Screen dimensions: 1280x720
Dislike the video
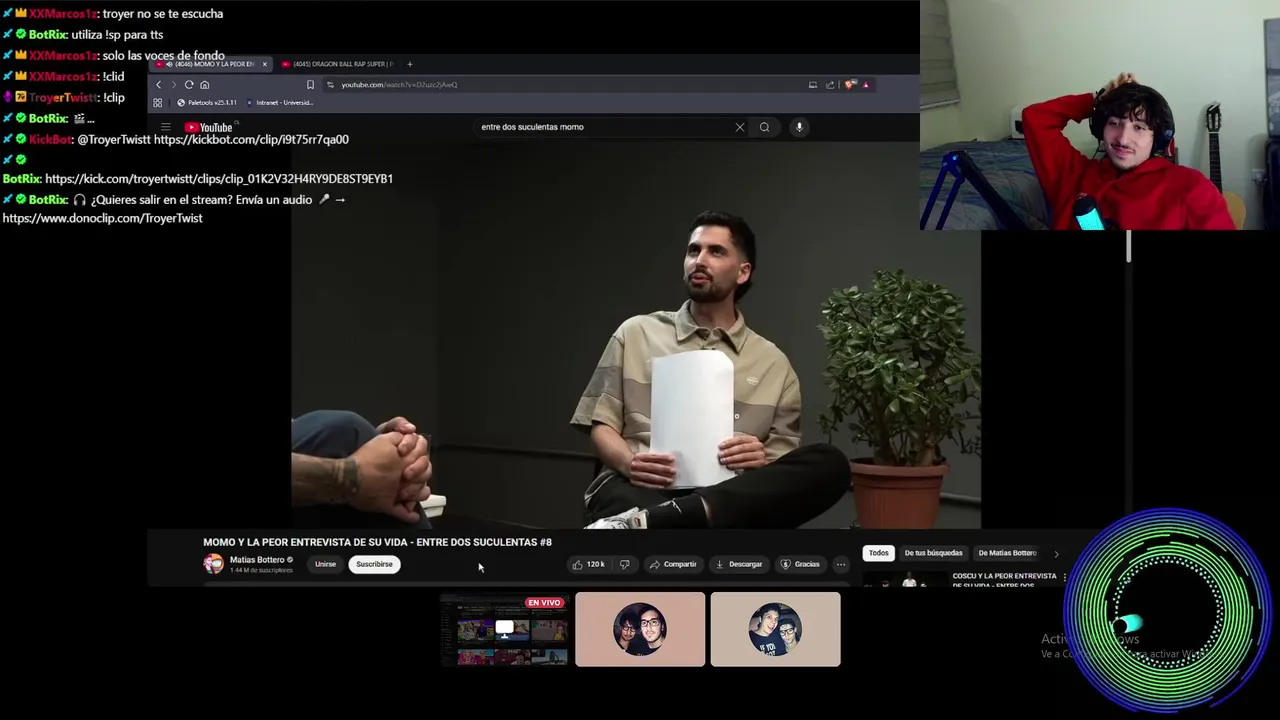point(625,564)
